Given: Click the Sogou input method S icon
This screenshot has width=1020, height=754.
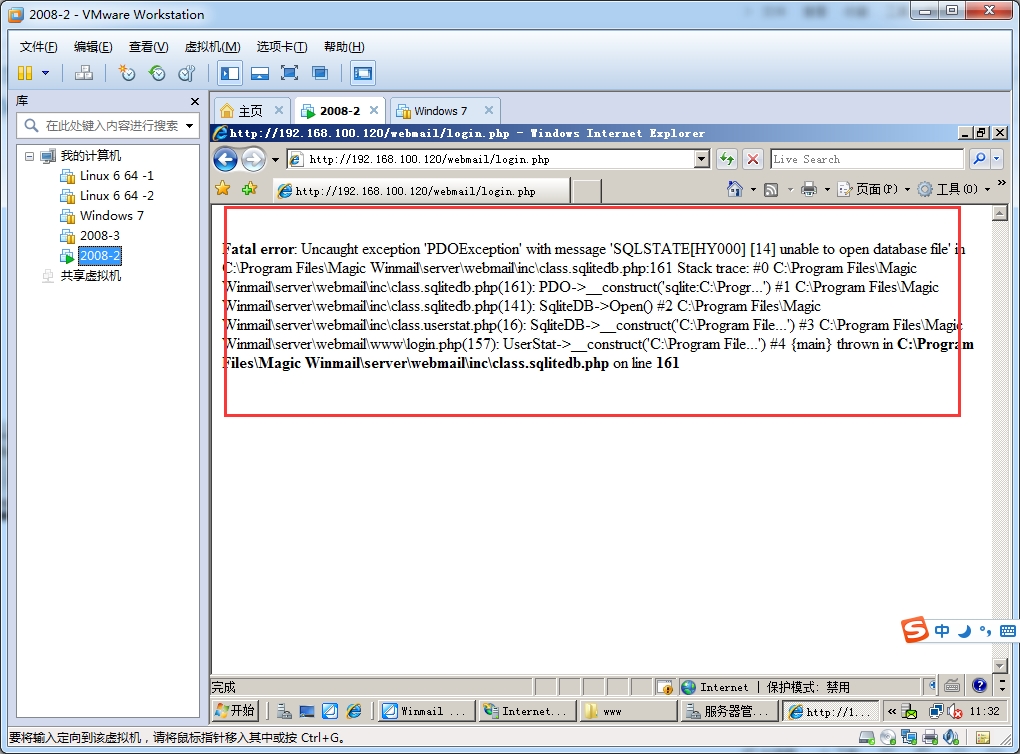Looking at the screenshot, I should pyautogui.click(x=915, y=630).
